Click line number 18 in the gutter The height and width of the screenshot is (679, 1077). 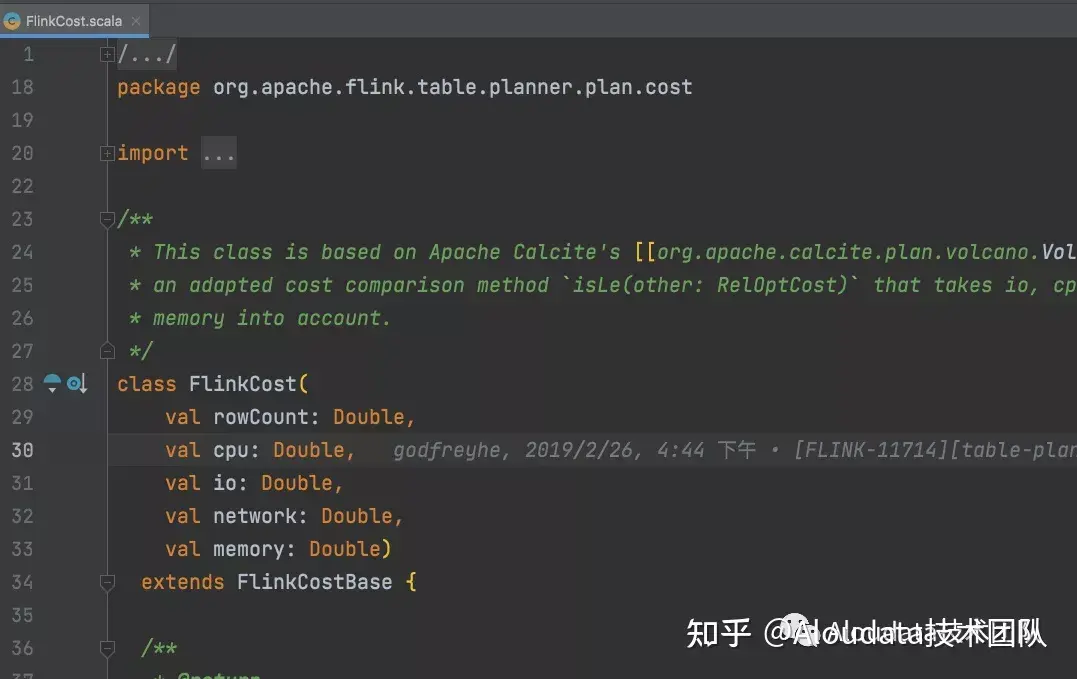(22, 87)
